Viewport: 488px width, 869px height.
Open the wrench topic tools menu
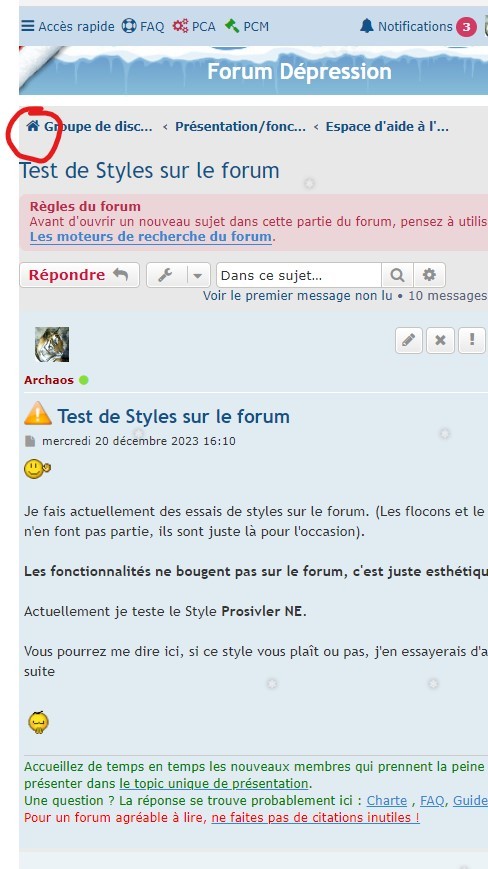point(165,275)
